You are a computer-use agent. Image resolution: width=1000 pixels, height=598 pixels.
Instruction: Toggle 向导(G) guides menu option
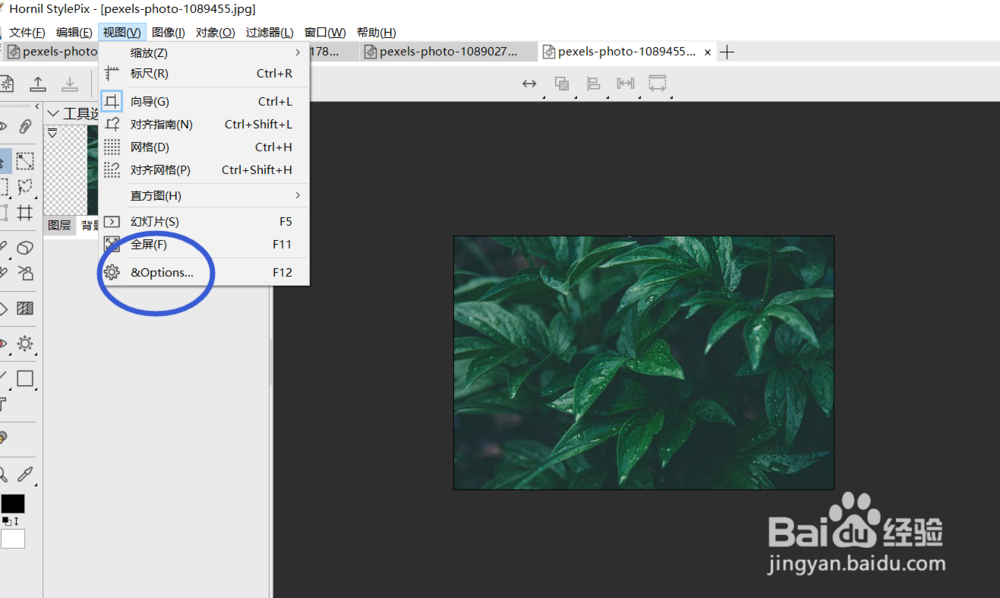click(x=204, y=101)
